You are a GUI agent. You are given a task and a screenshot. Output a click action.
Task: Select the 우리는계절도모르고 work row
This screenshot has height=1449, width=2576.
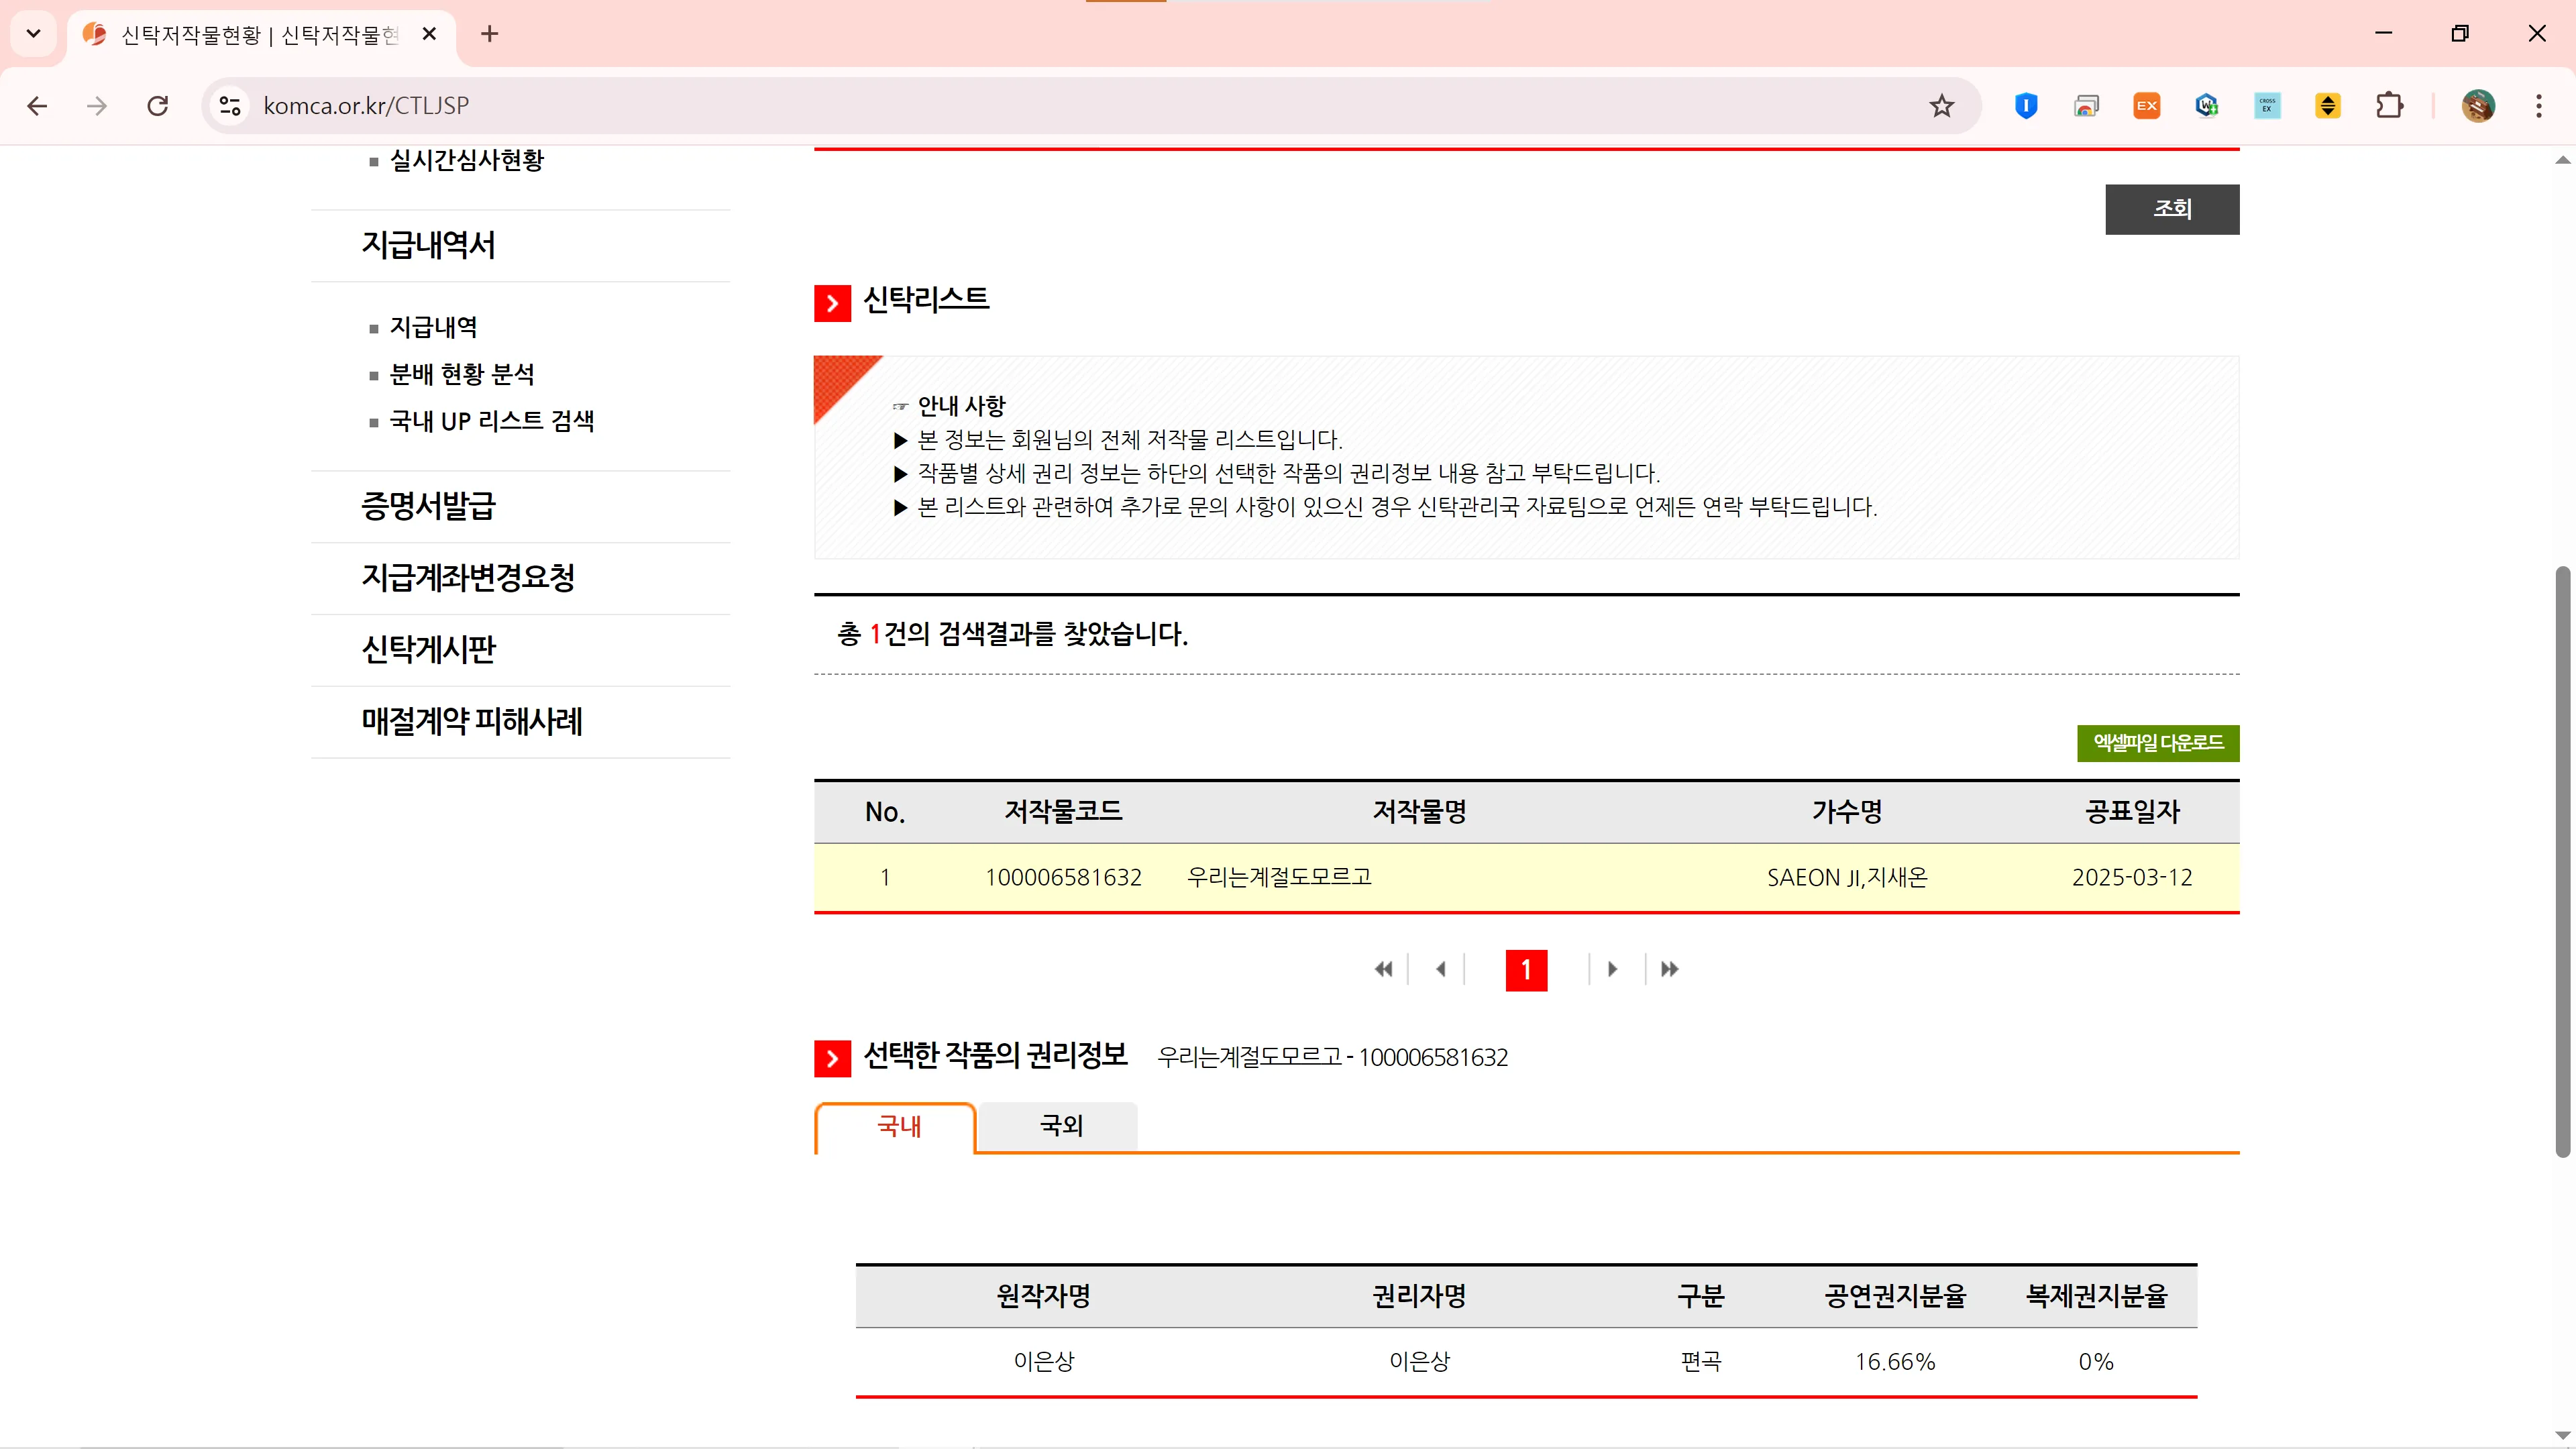[1526, 878]
